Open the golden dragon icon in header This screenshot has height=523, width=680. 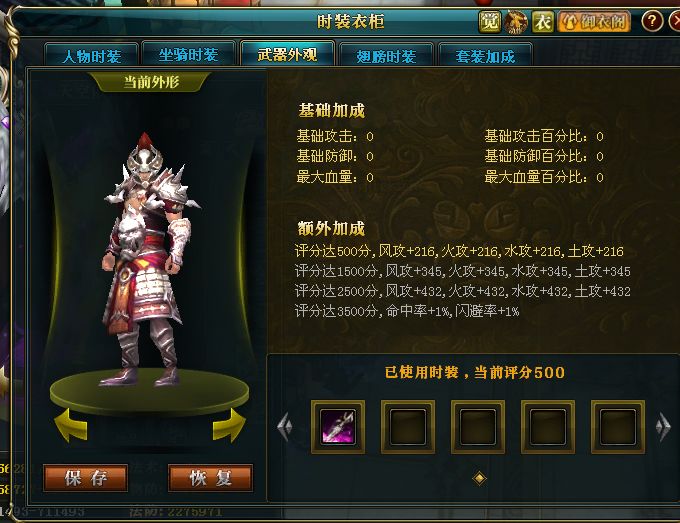(x=516, y=22)
